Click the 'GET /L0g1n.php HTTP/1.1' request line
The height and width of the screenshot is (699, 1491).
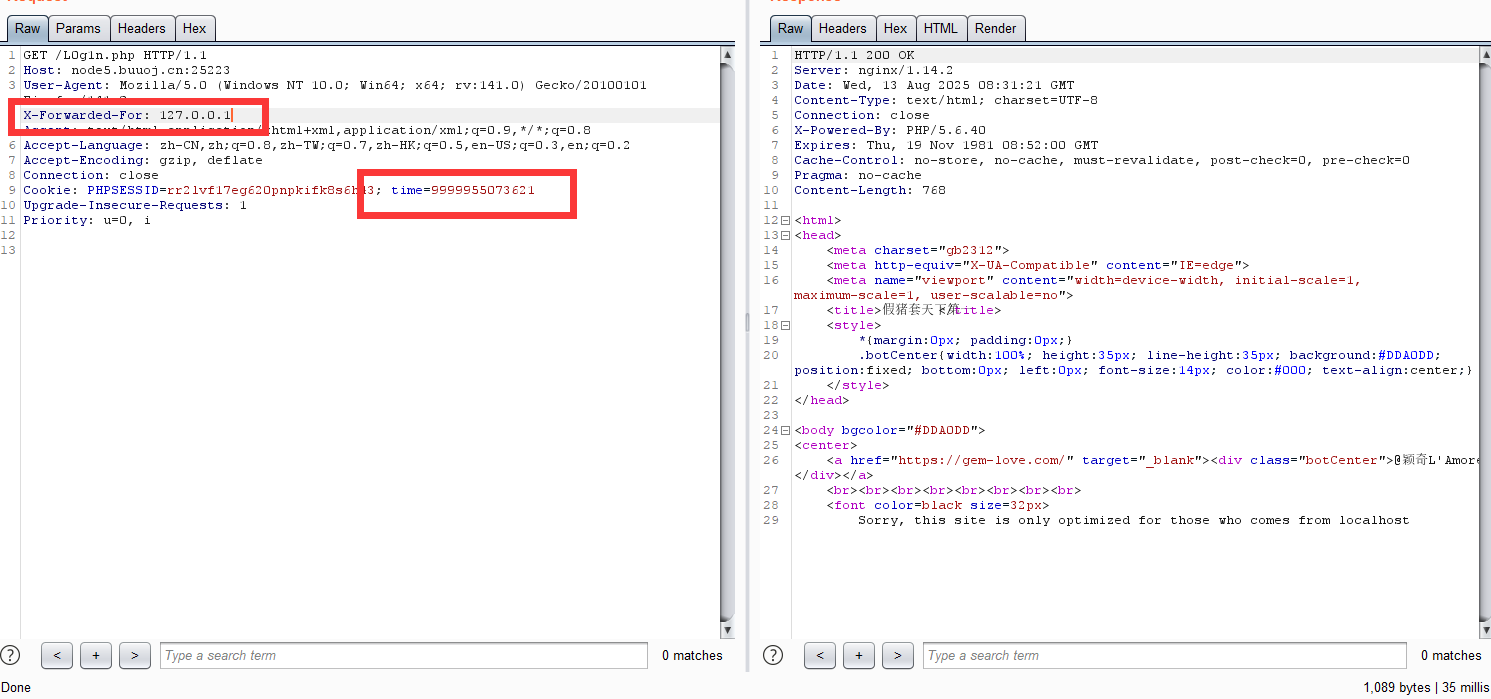pos(115,55)
